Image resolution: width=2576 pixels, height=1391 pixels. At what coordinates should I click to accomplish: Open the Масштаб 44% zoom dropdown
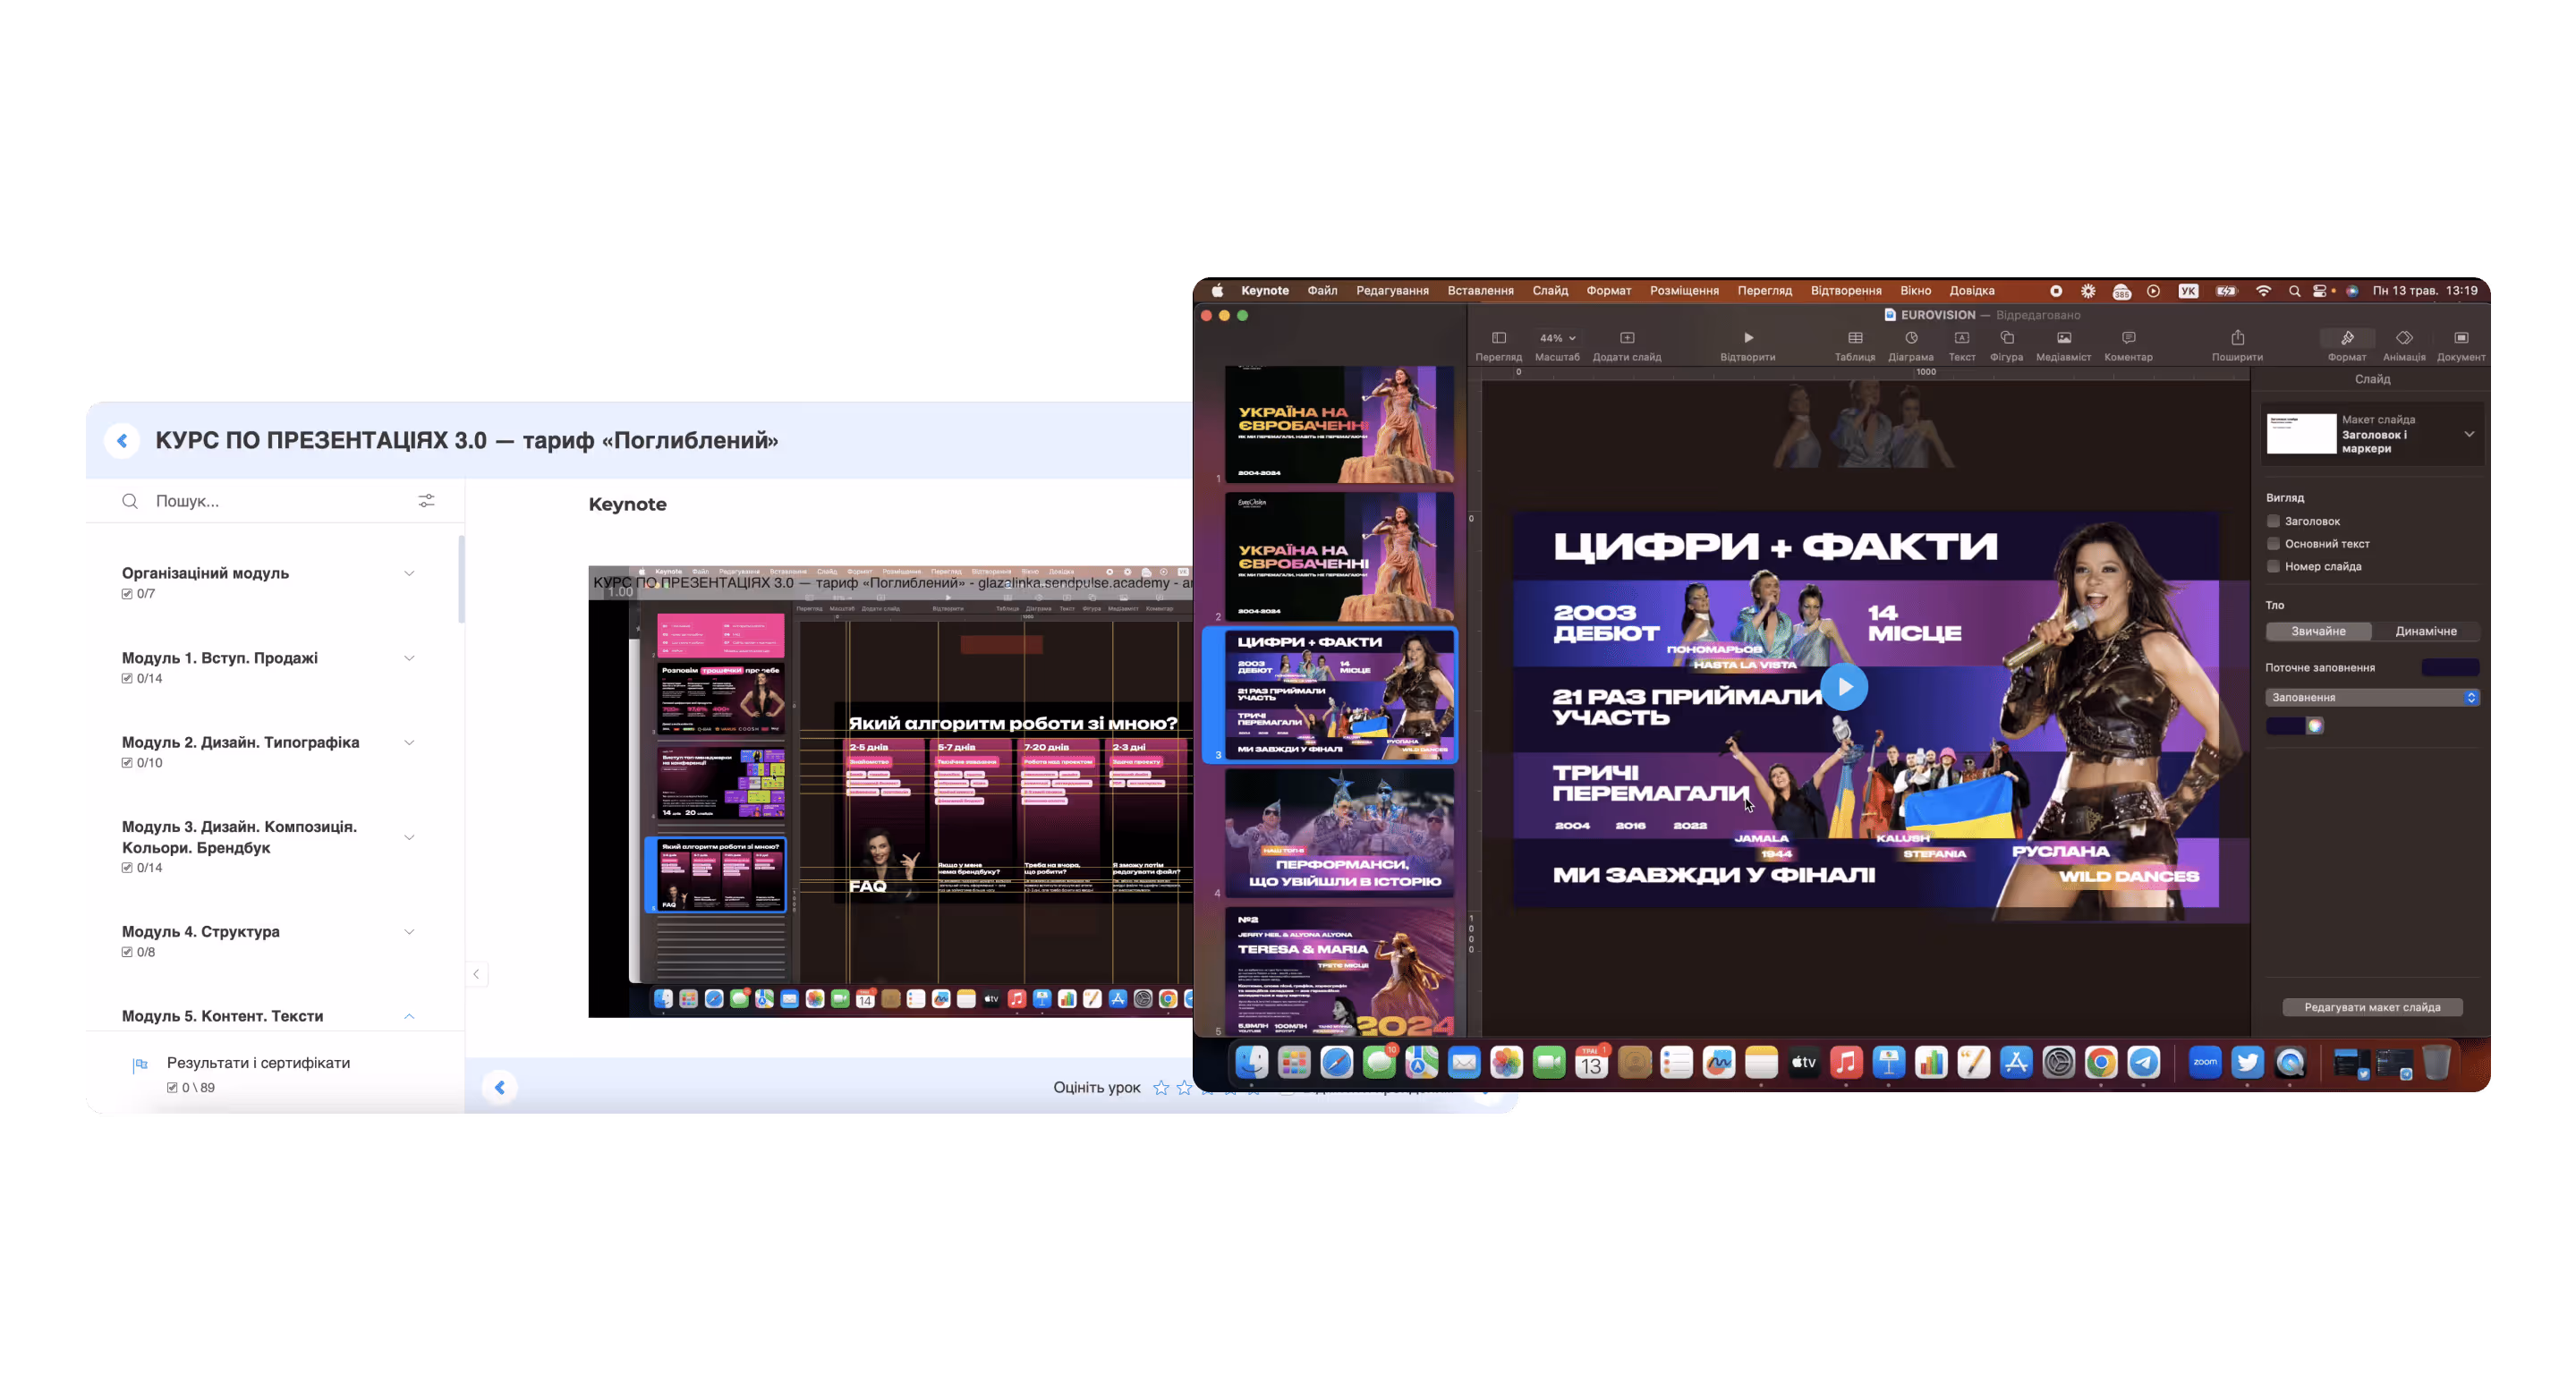[x=1557, y=338]
